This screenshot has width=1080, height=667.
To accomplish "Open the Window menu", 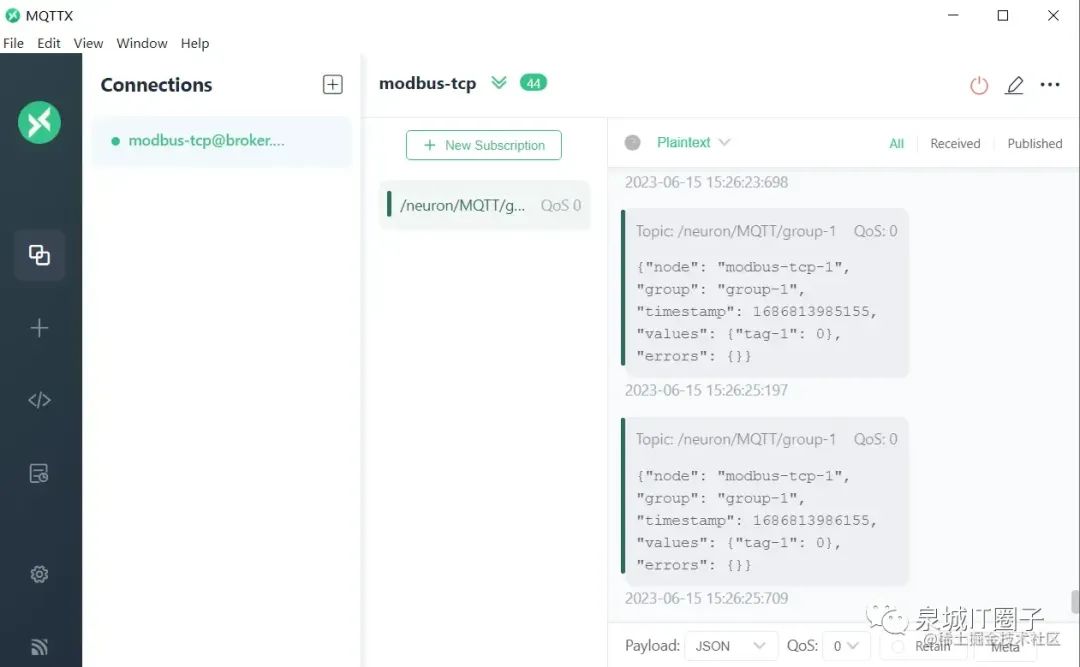I will [142, 43].
